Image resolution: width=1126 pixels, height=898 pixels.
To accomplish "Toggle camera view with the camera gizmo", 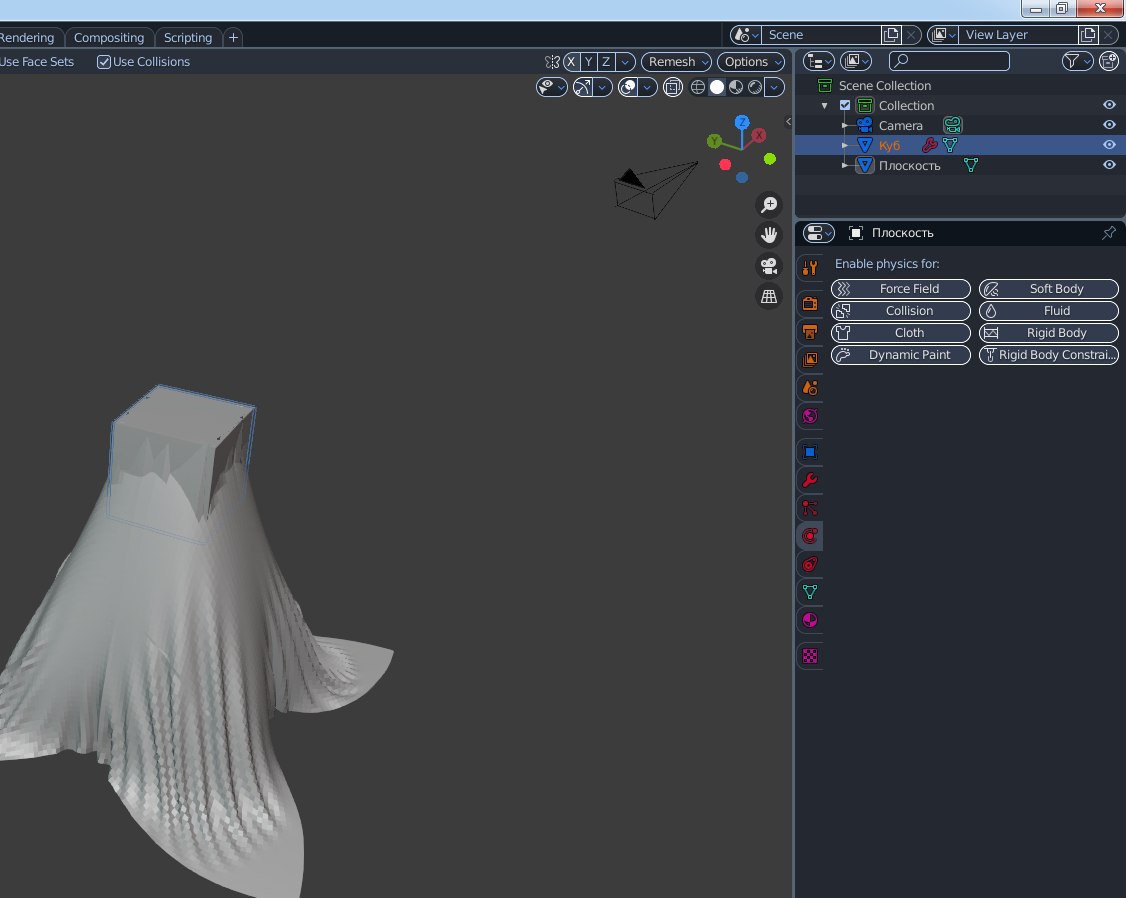I will [769, 266].
